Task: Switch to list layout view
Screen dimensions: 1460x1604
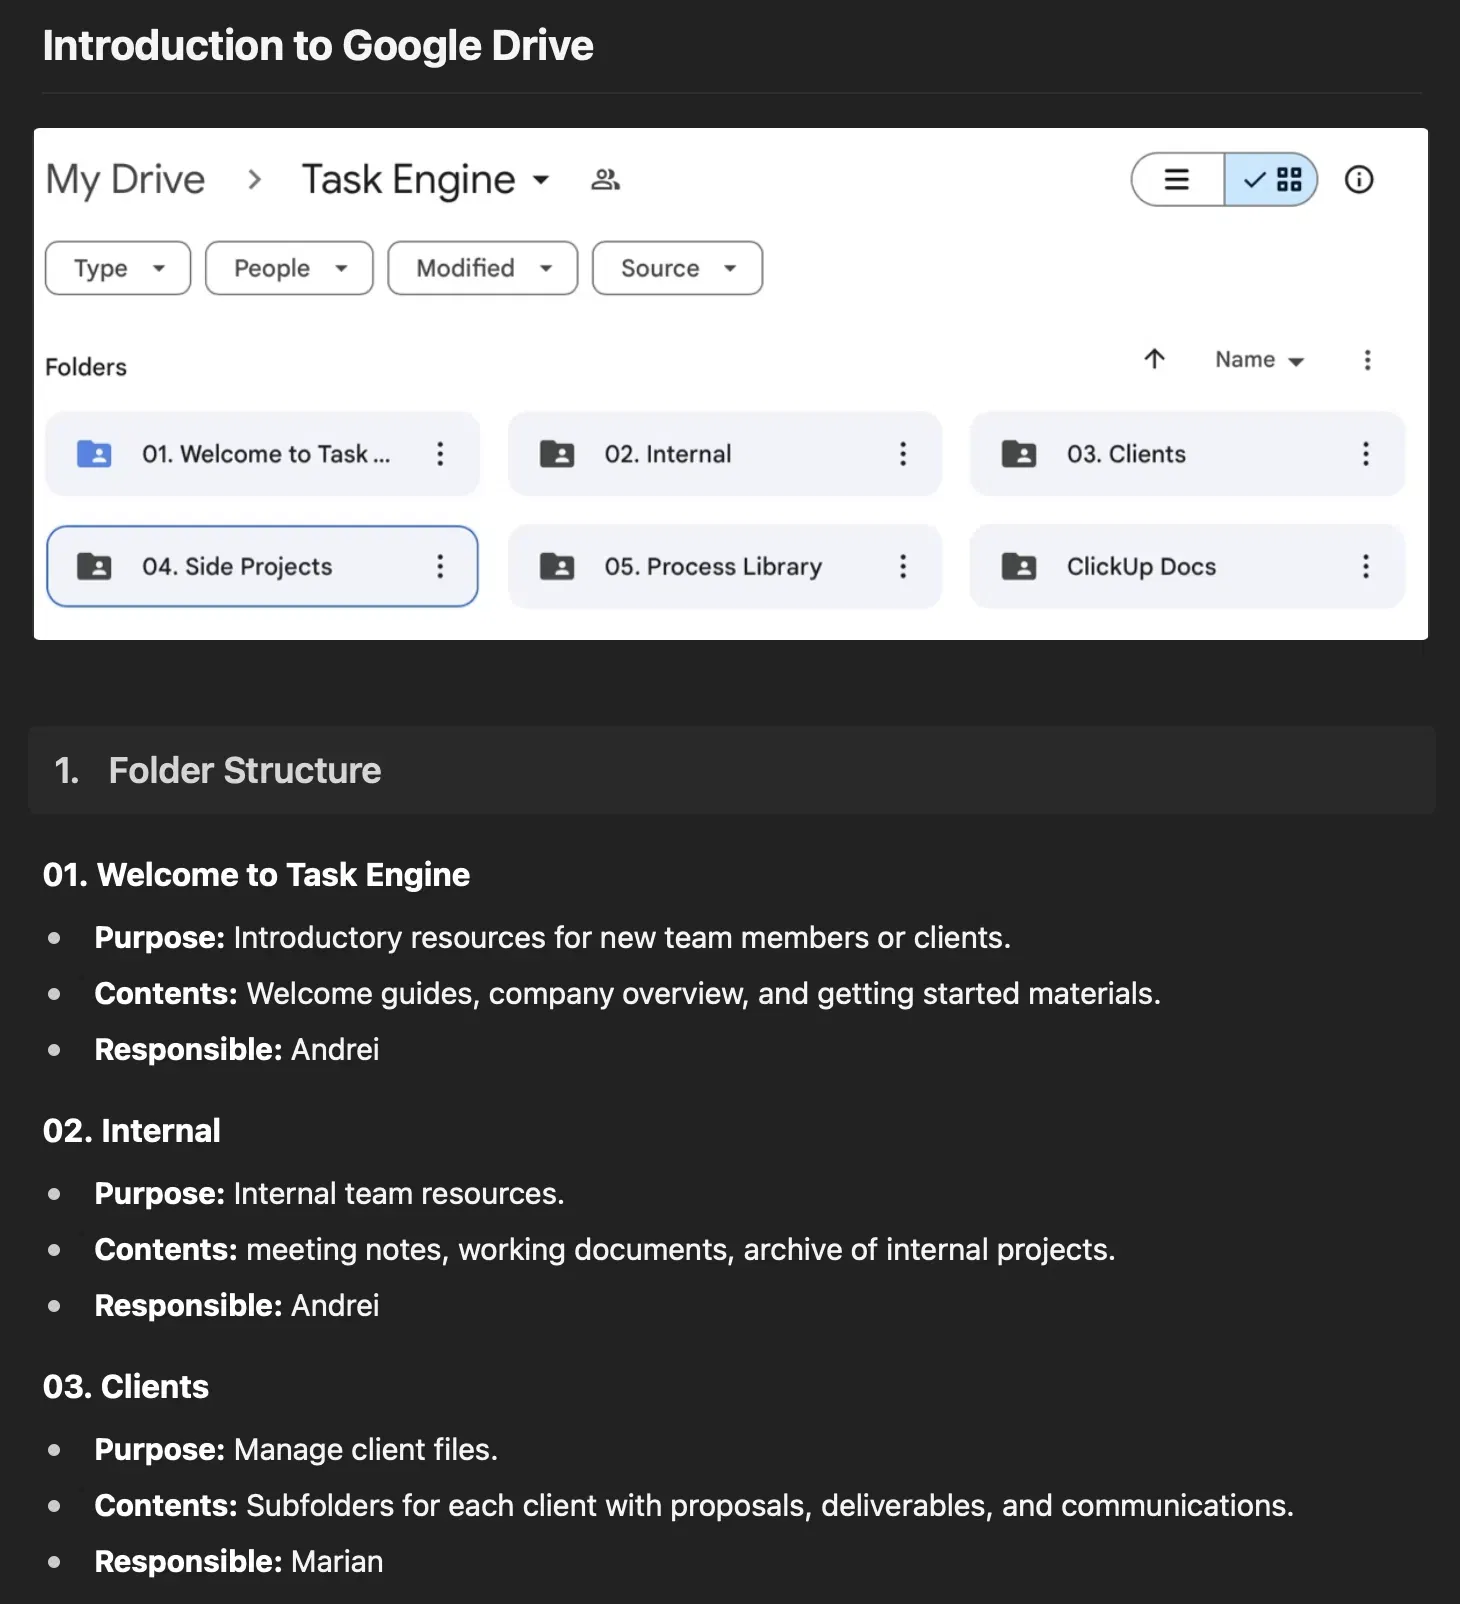Action: pos(1178,180)
